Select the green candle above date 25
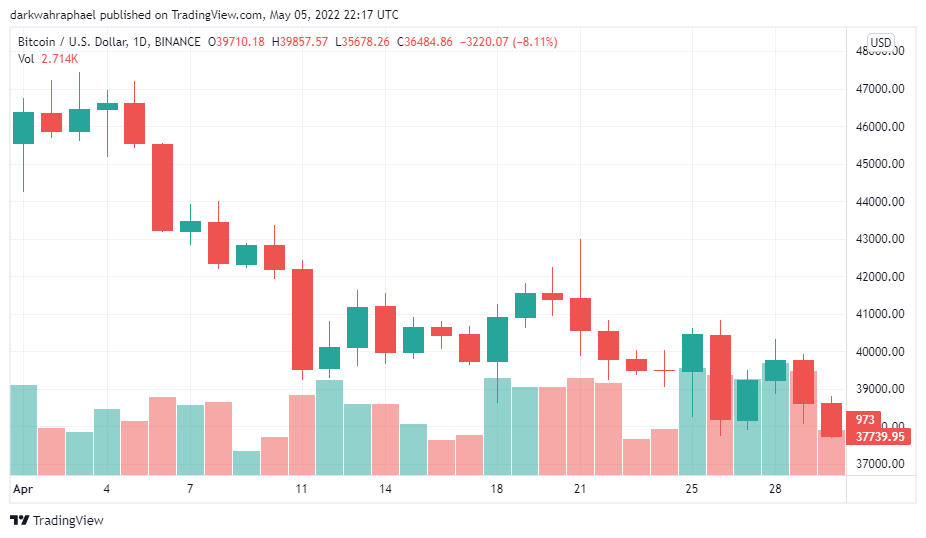This screenshot has width=926, height=538. 692,352
